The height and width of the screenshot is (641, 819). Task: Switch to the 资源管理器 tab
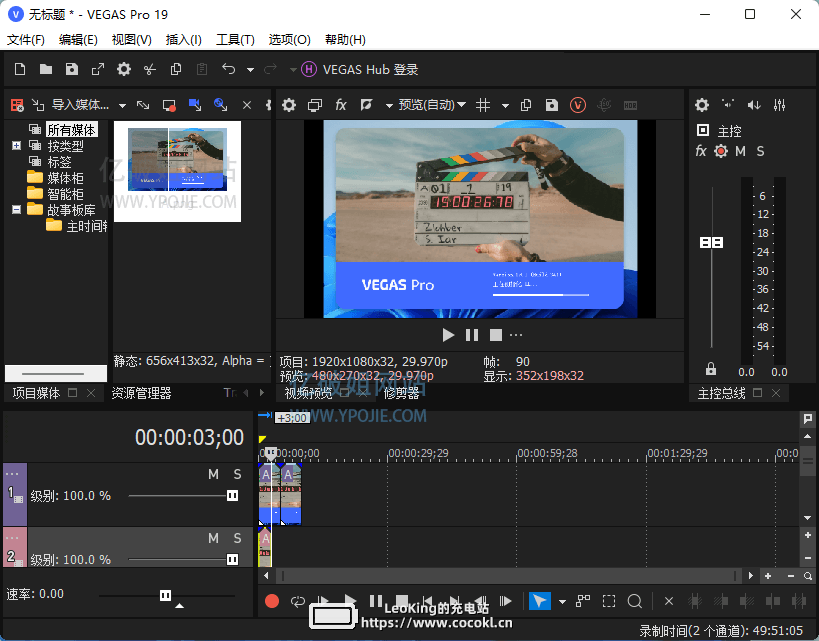141,393
